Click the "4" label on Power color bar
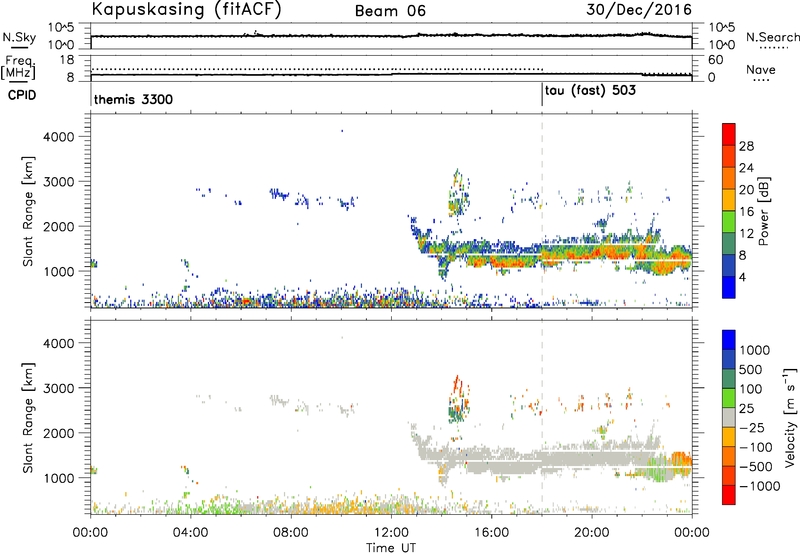The height and width of the screenshot is (554, 800). tap(742, 277)
